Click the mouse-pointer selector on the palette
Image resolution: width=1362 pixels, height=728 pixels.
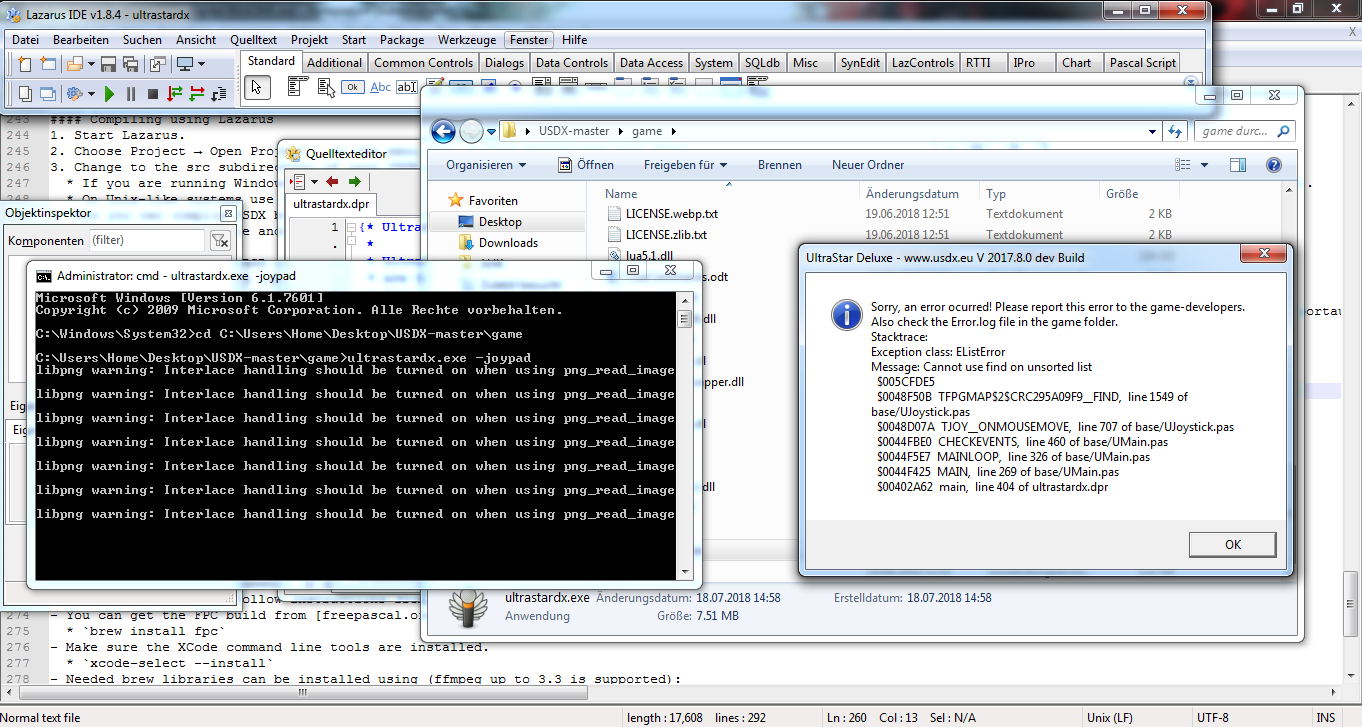click(258, 87)
